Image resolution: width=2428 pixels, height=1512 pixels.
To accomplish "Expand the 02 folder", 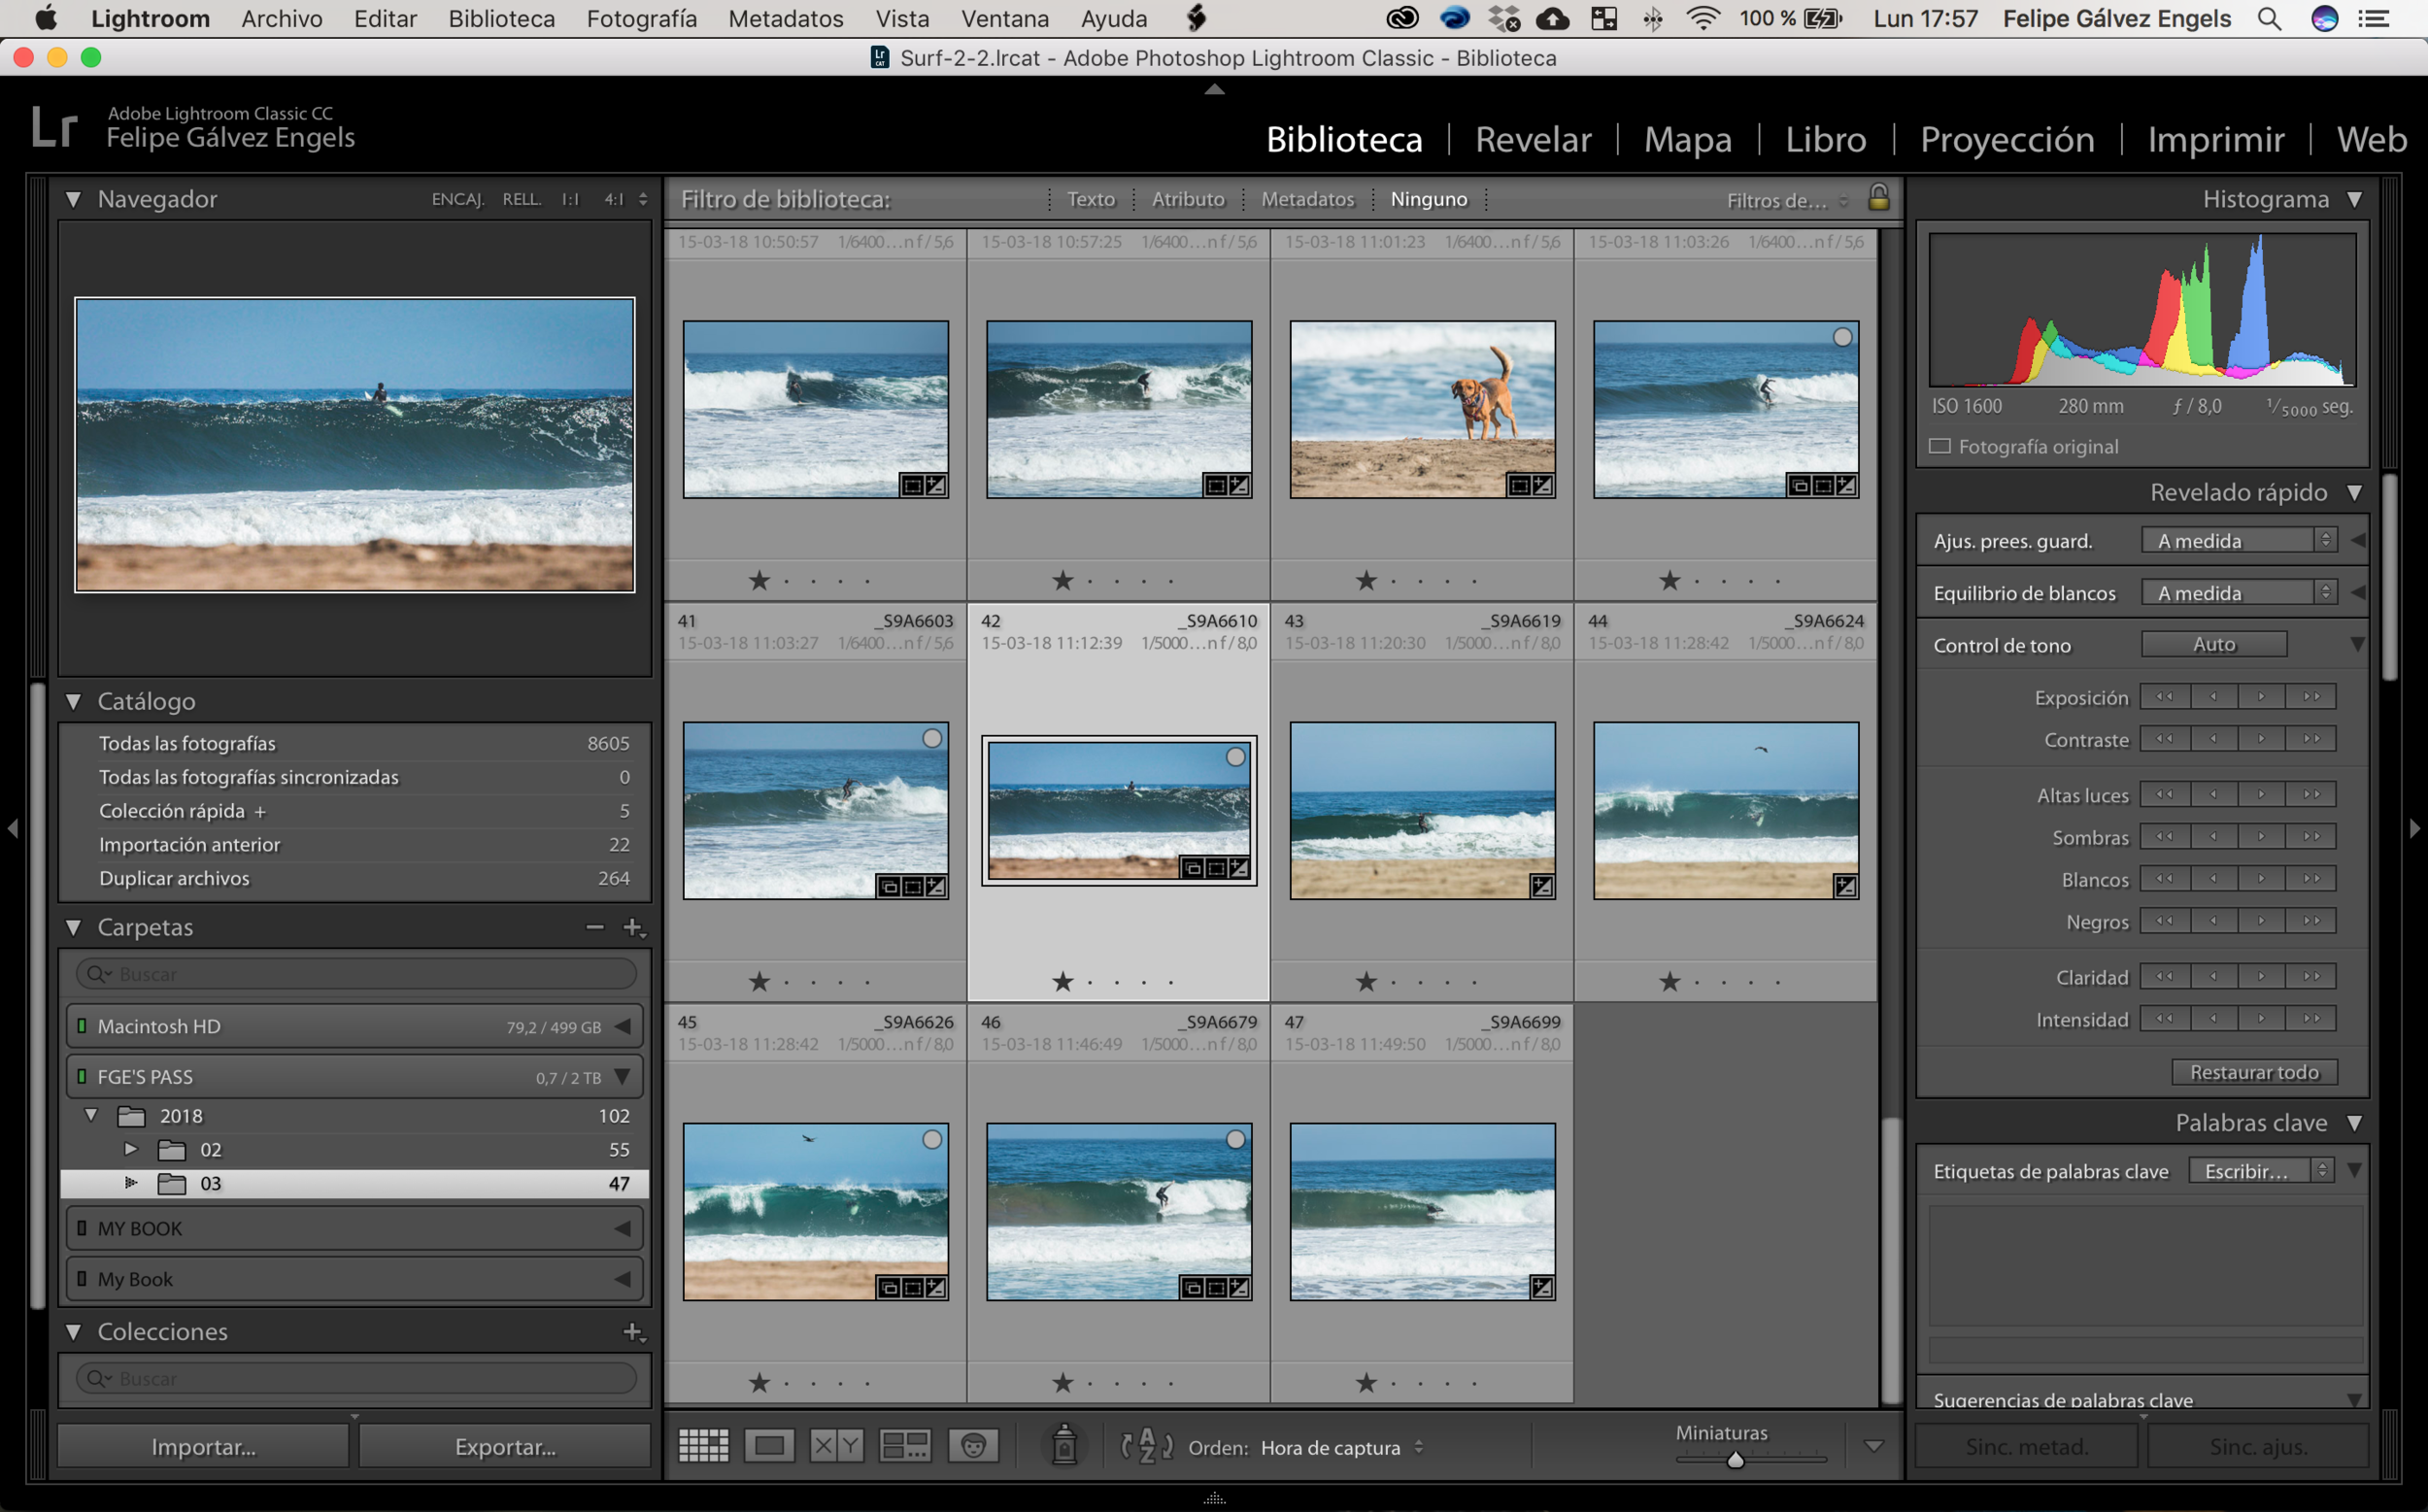I will coord(131,1149).
